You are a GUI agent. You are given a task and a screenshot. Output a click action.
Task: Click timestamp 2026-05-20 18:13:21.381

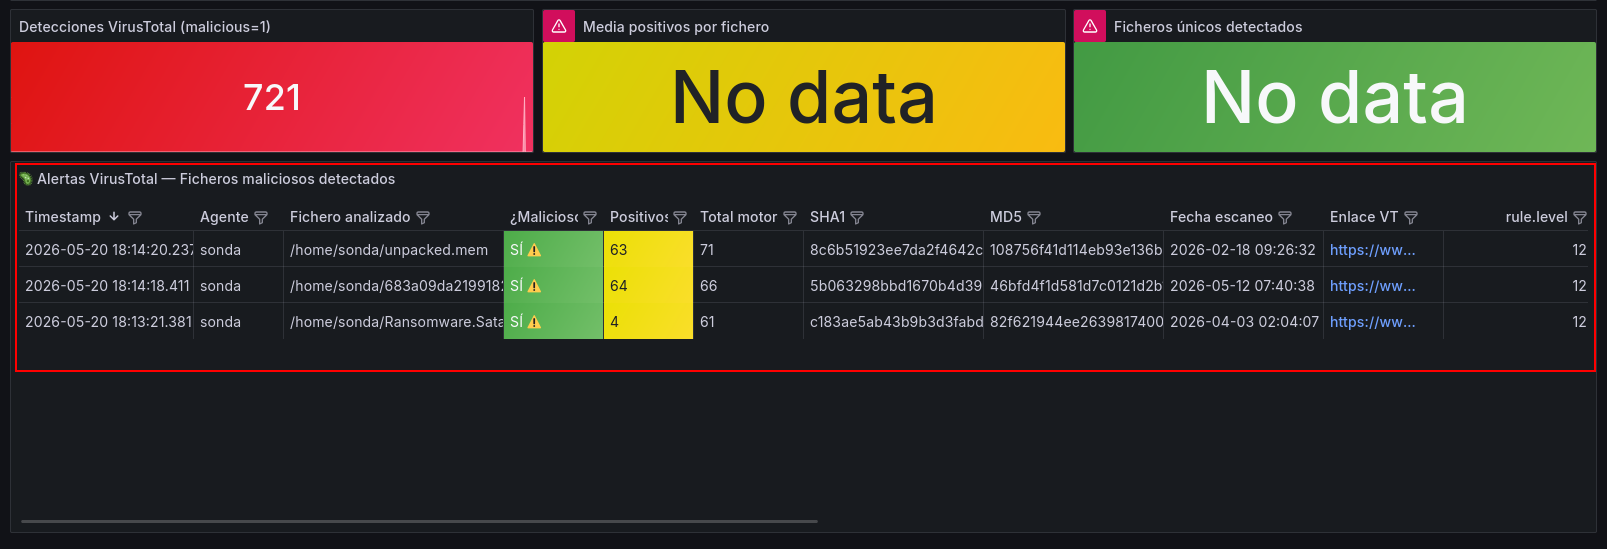click(x=108, y=322)
